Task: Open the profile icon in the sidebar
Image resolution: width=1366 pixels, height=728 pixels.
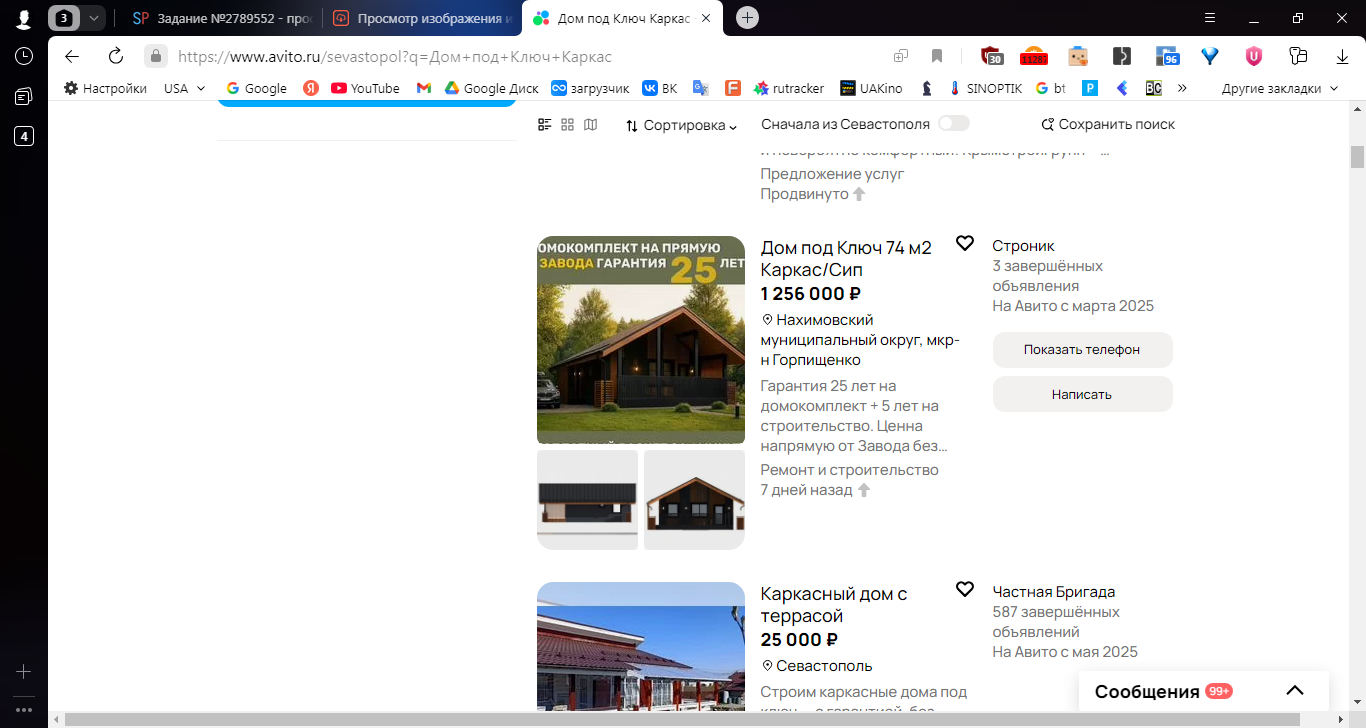Action: pos(24,18)
